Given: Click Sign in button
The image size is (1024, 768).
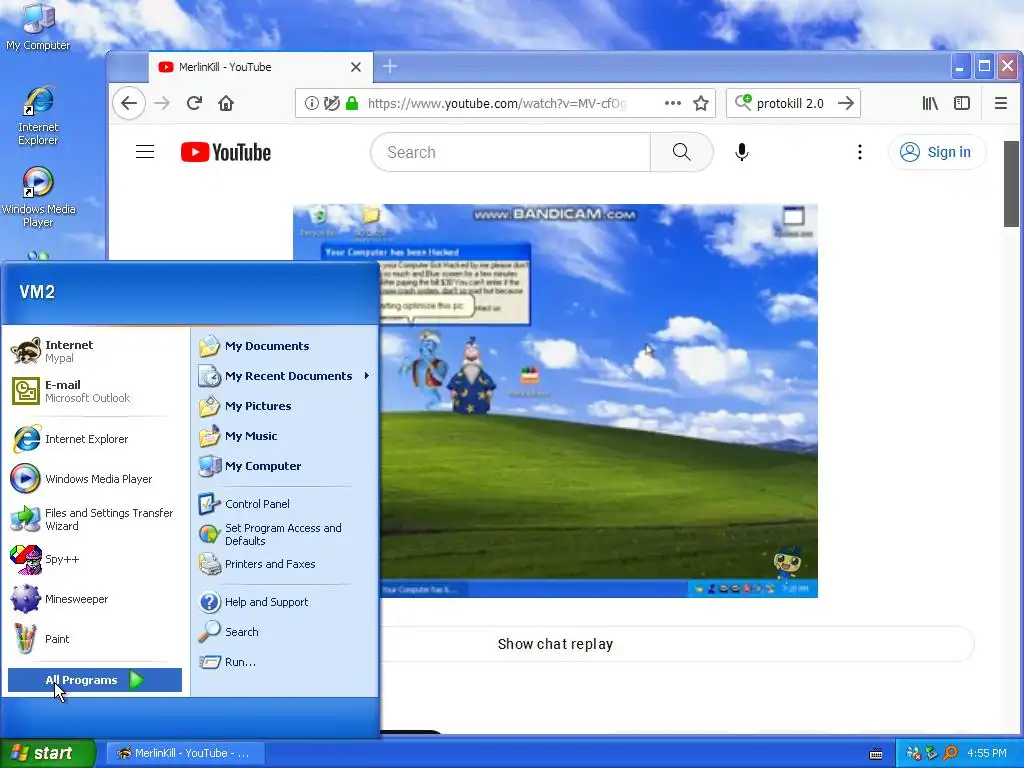Looking at the screenshot, I should tap(936, 152).
